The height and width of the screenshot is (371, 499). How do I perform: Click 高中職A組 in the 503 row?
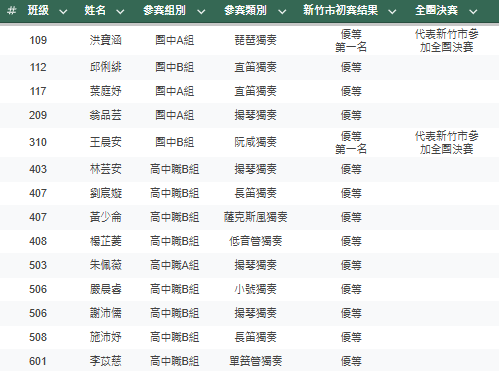coord(175,265)
